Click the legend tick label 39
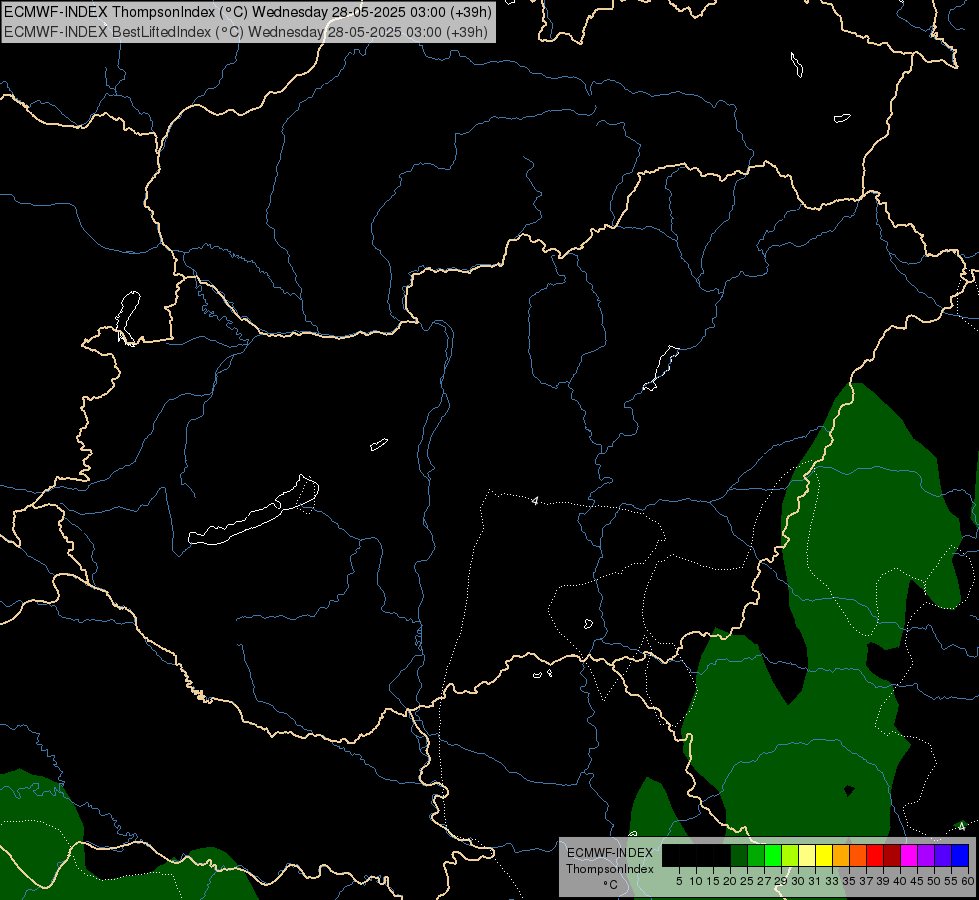Viewport: 979px width, 900px height. click(x=883, y=881)
